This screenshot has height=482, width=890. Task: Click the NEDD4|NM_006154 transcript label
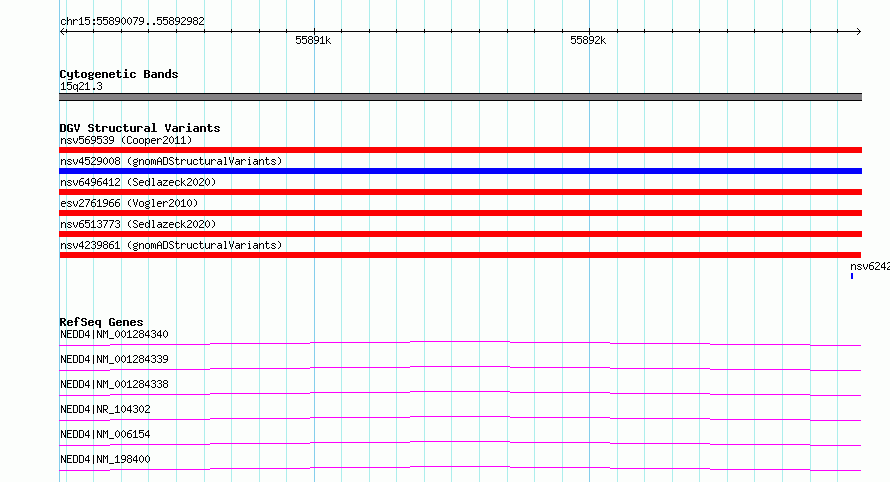[105, 434]
